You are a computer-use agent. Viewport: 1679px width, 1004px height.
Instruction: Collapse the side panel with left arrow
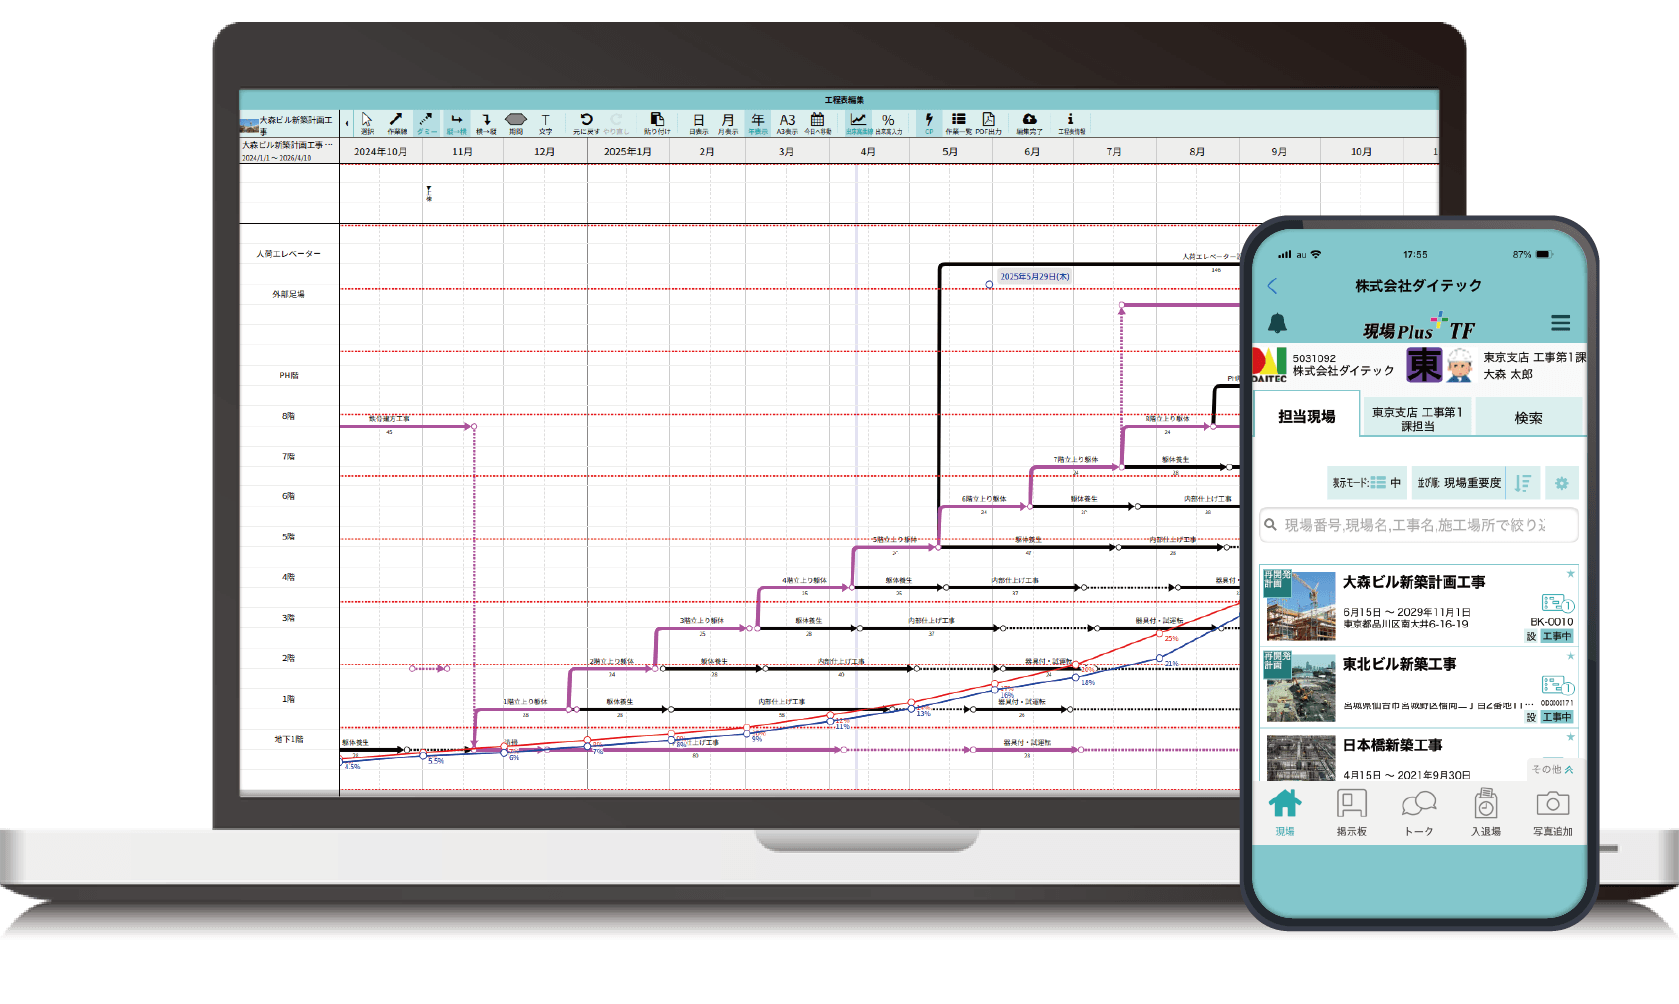[347, 124]
